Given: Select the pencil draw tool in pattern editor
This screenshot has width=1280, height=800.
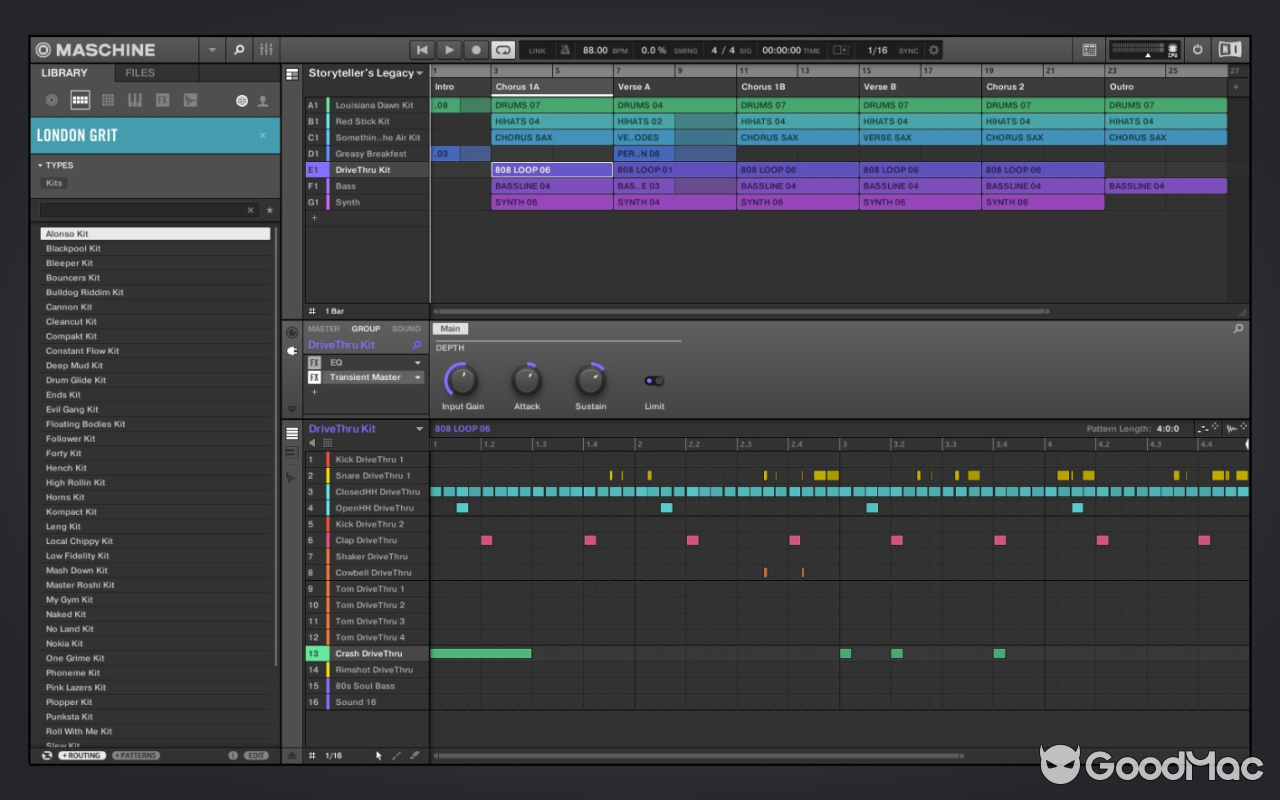Looking at the screenshot, I should tap(397, 755).
